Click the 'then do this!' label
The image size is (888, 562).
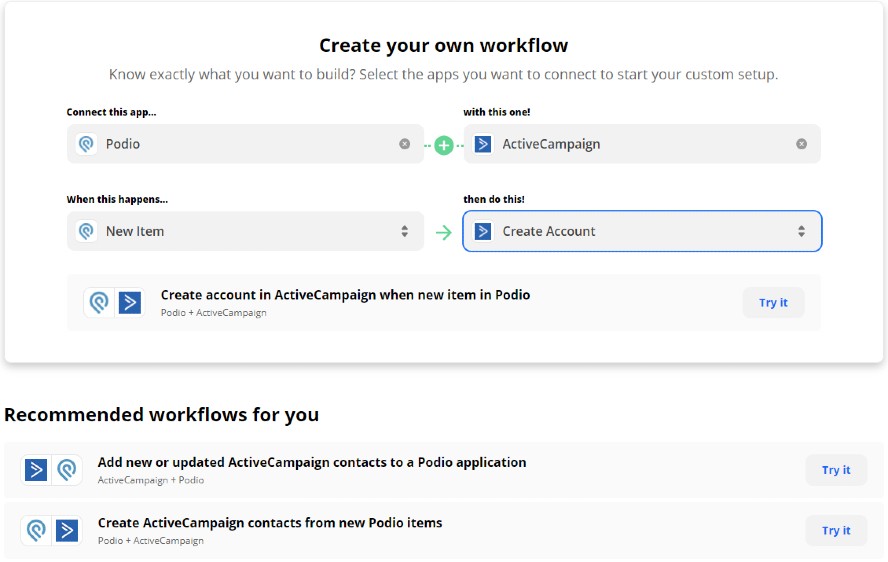(494, 199)
